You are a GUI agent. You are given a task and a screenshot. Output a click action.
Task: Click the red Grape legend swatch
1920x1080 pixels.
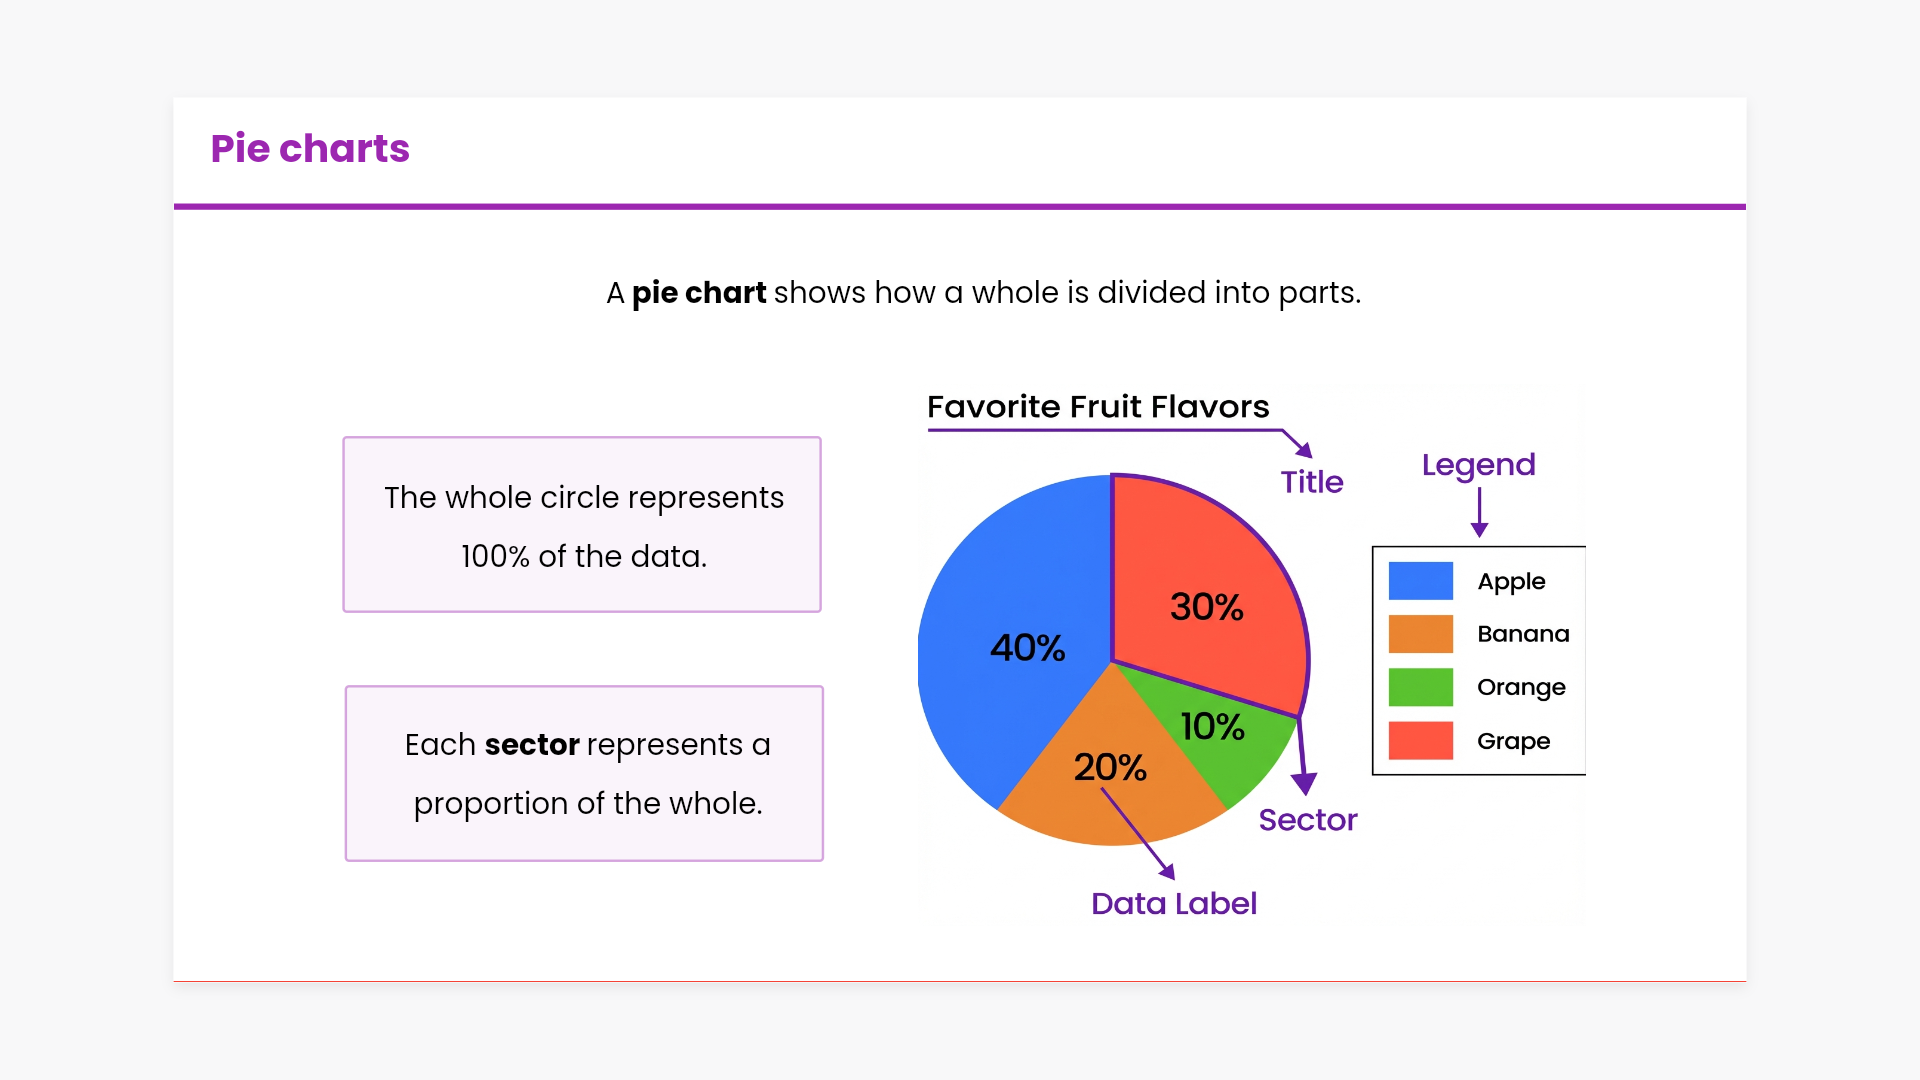coord(1420,741)
